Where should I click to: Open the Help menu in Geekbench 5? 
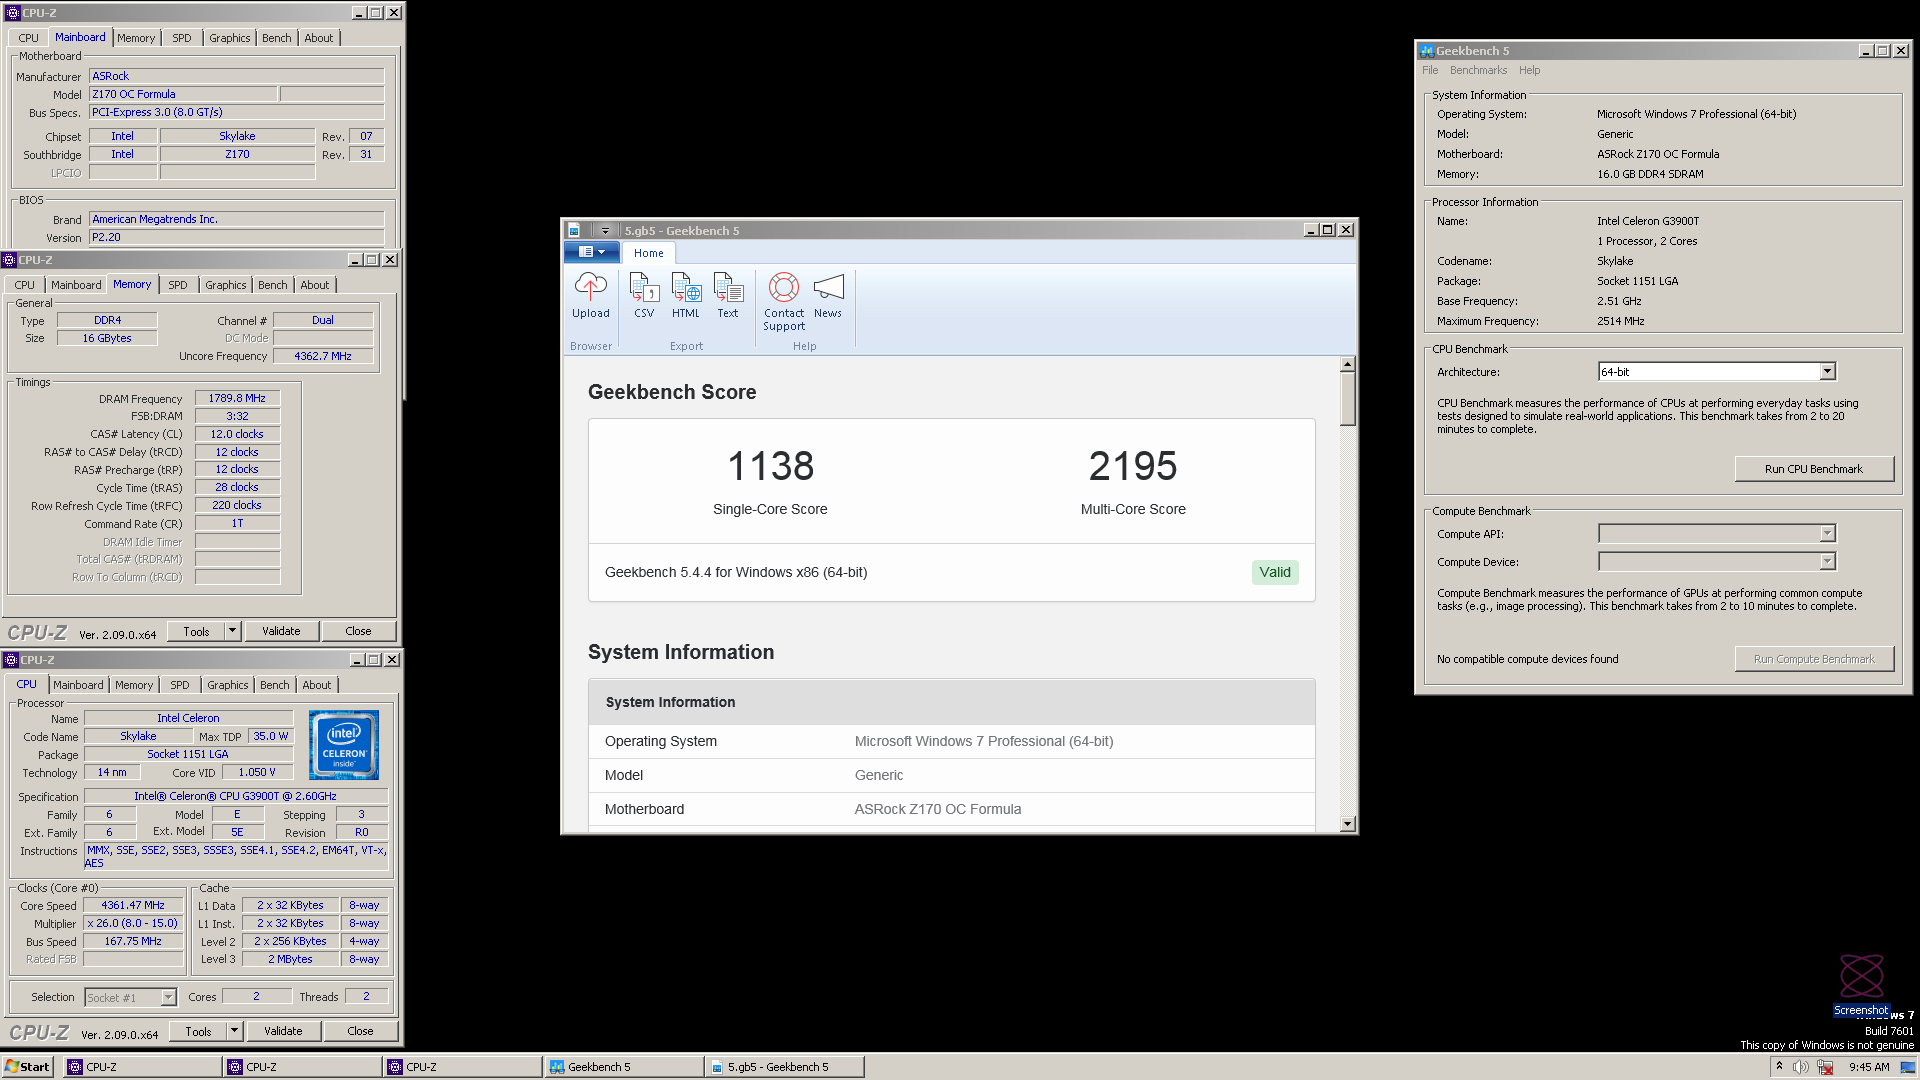pos(1529,70)
